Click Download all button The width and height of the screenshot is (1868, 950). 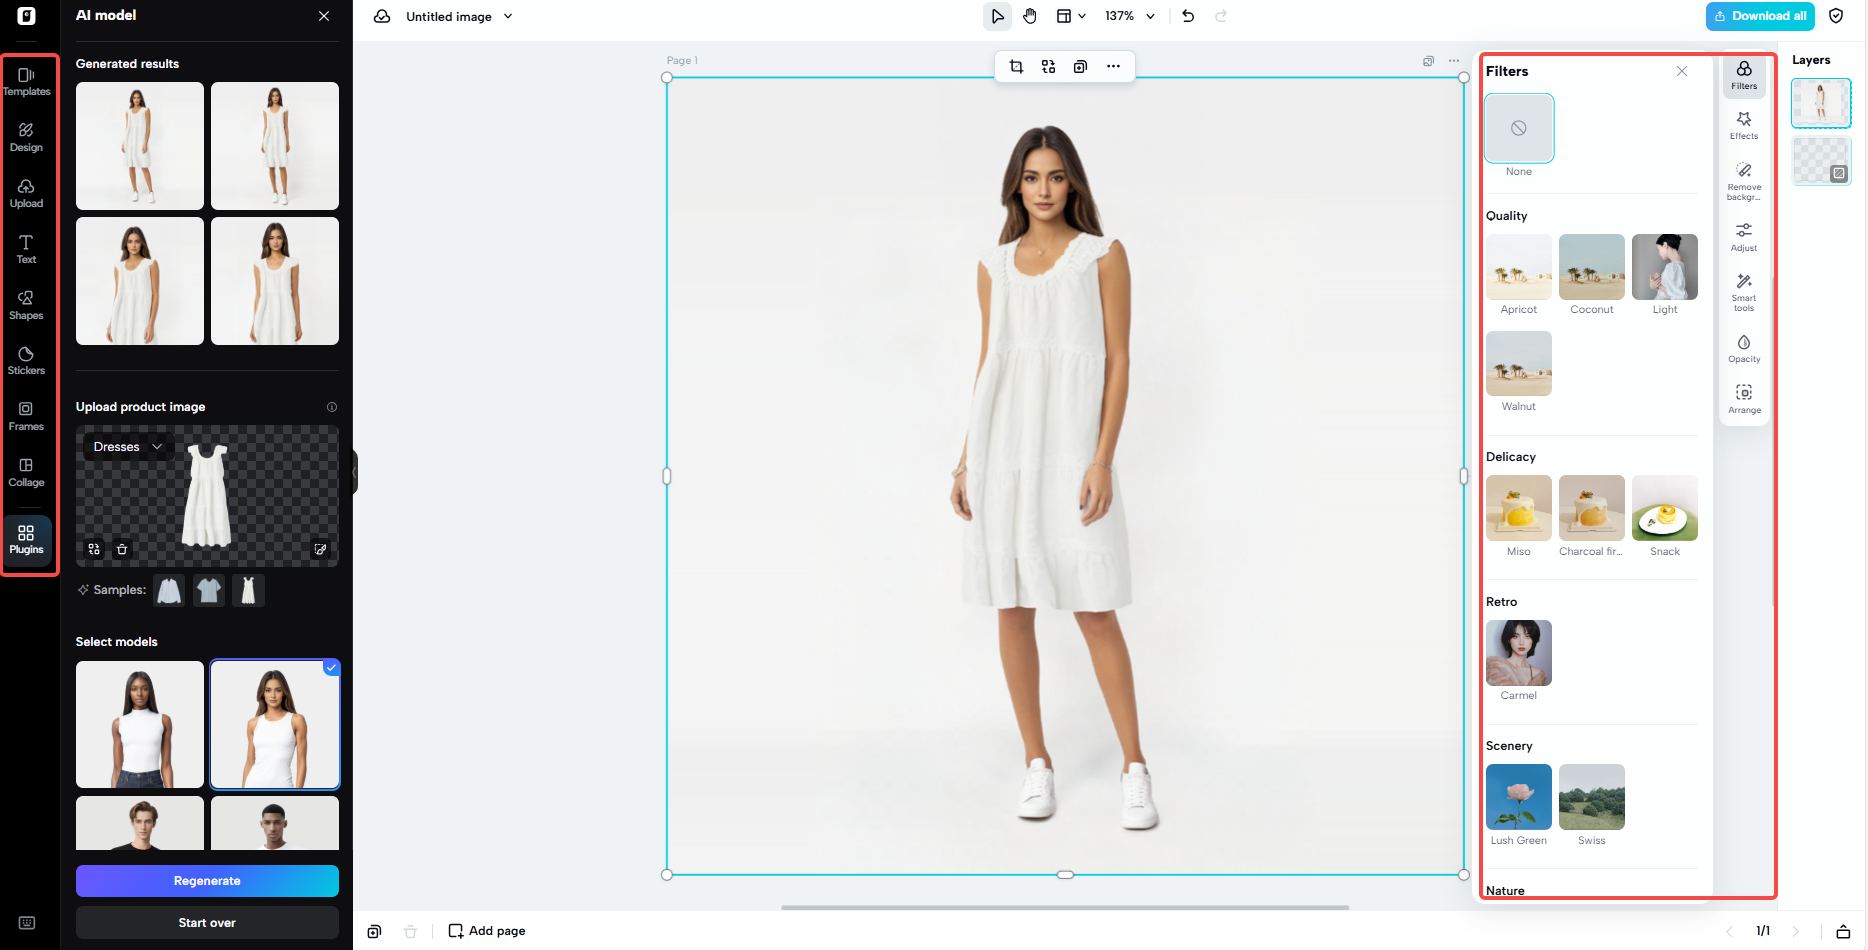pyautogui.click(x=1760, y=16)
